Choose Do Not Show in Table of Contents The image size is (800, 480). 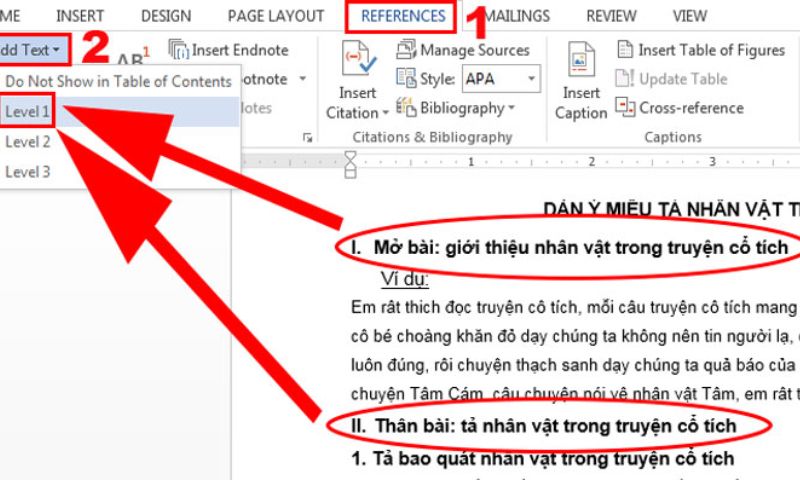118,81
